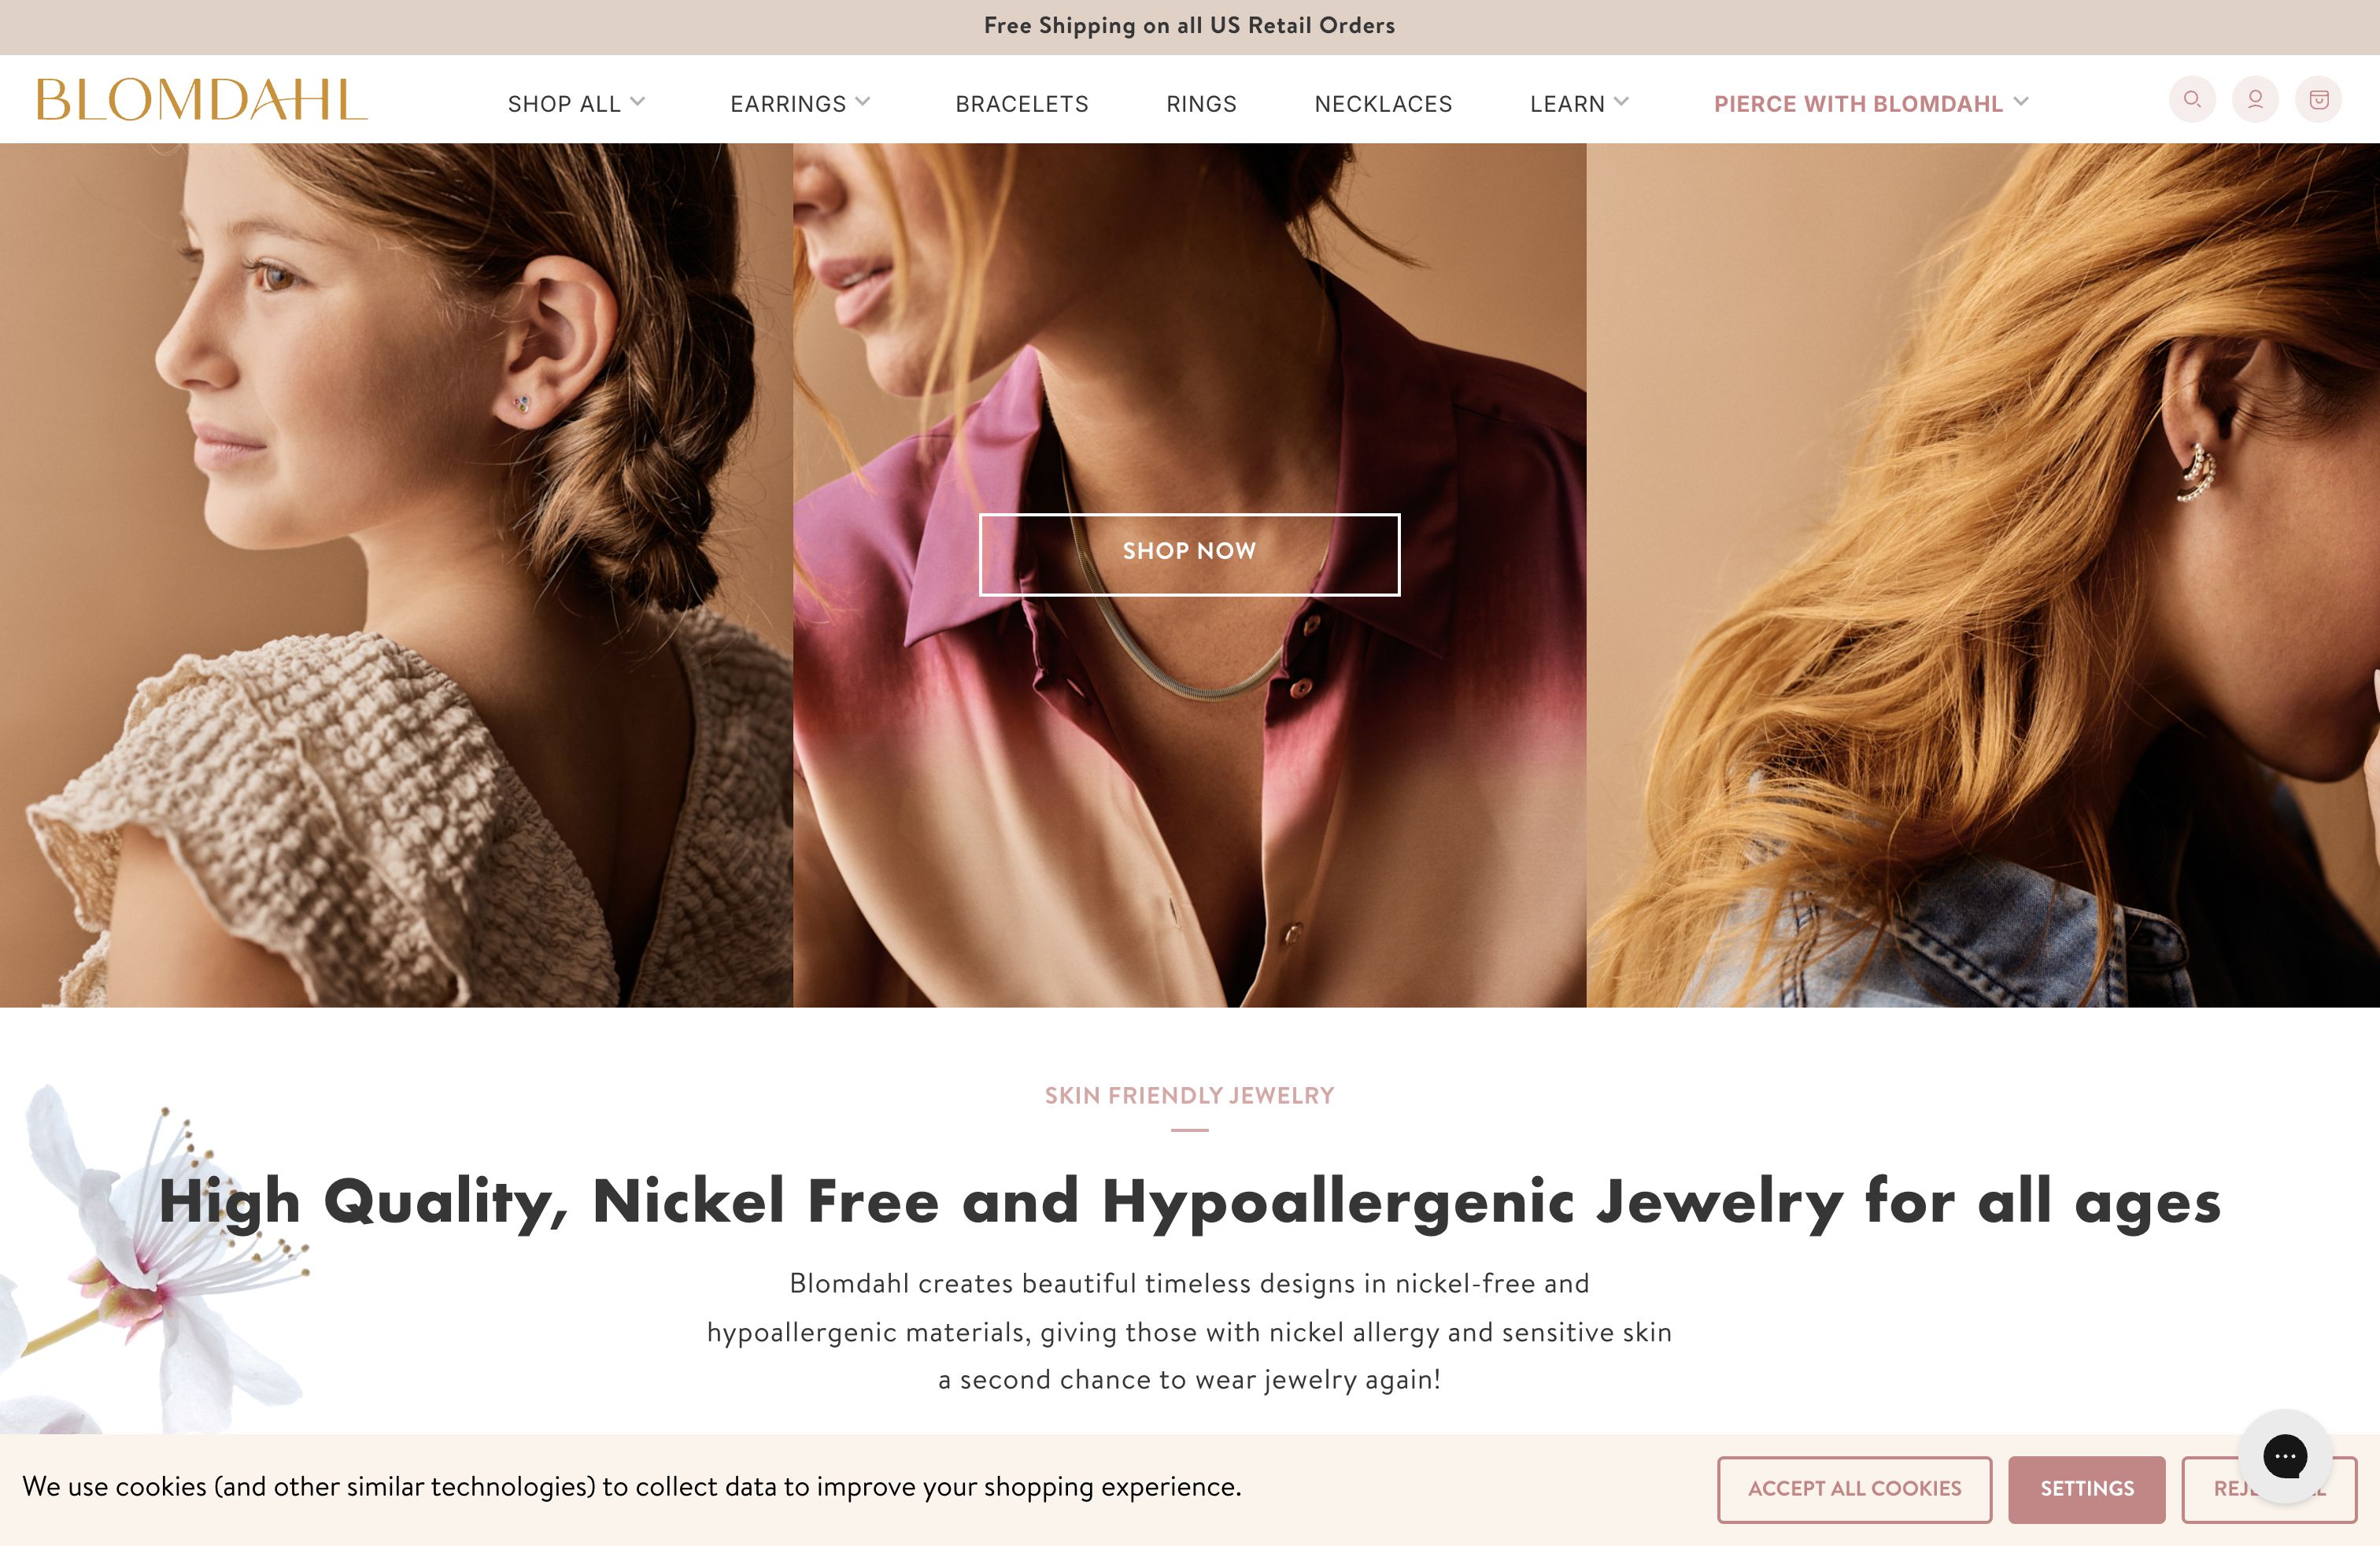
Task: Open the search icon in the header
Action: 2192,99
